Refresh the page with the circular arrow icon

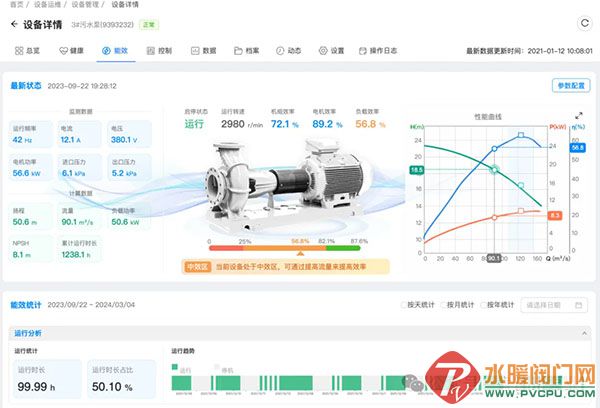pyautogui.click(x=585, y=23)
